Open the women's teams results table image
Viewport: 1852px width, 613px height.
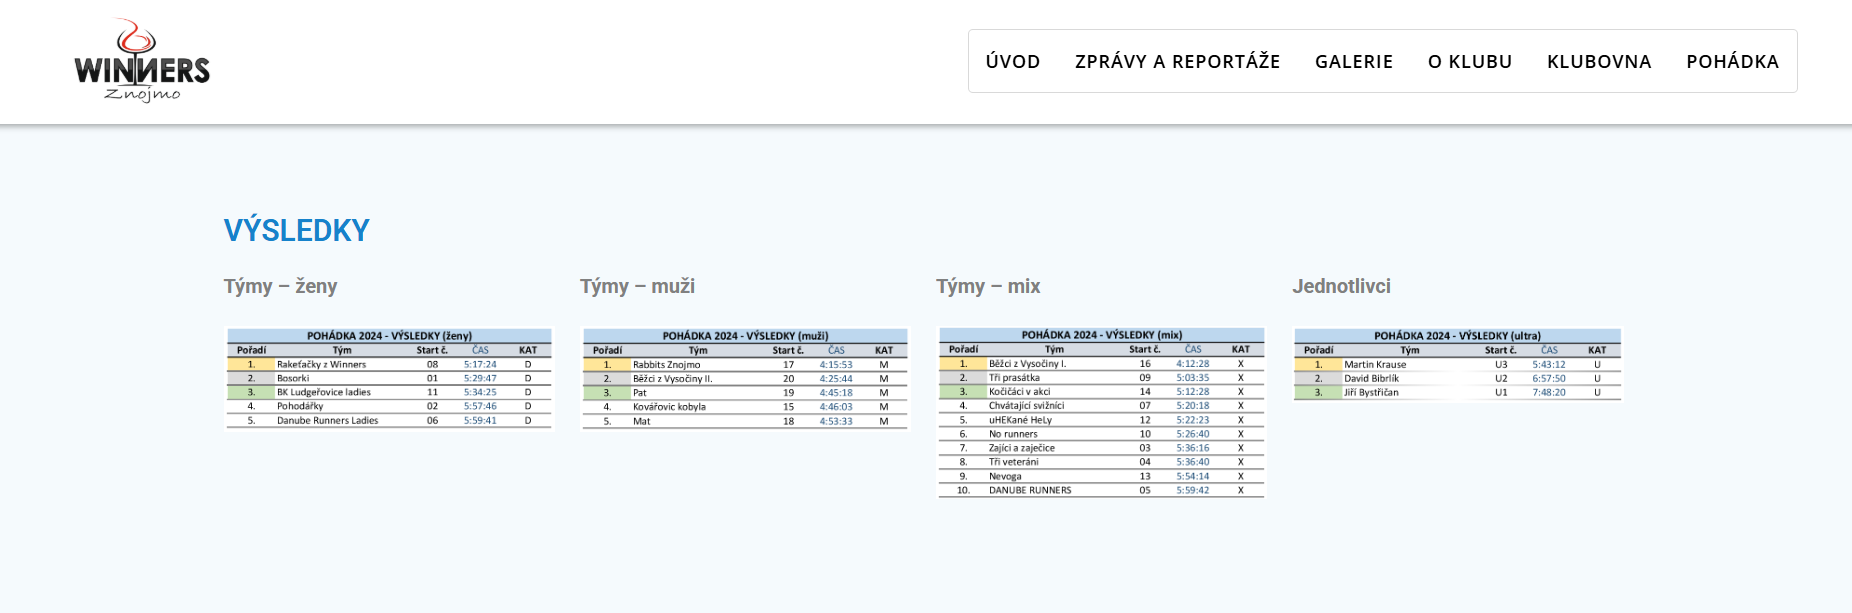[x=389, y=378]
